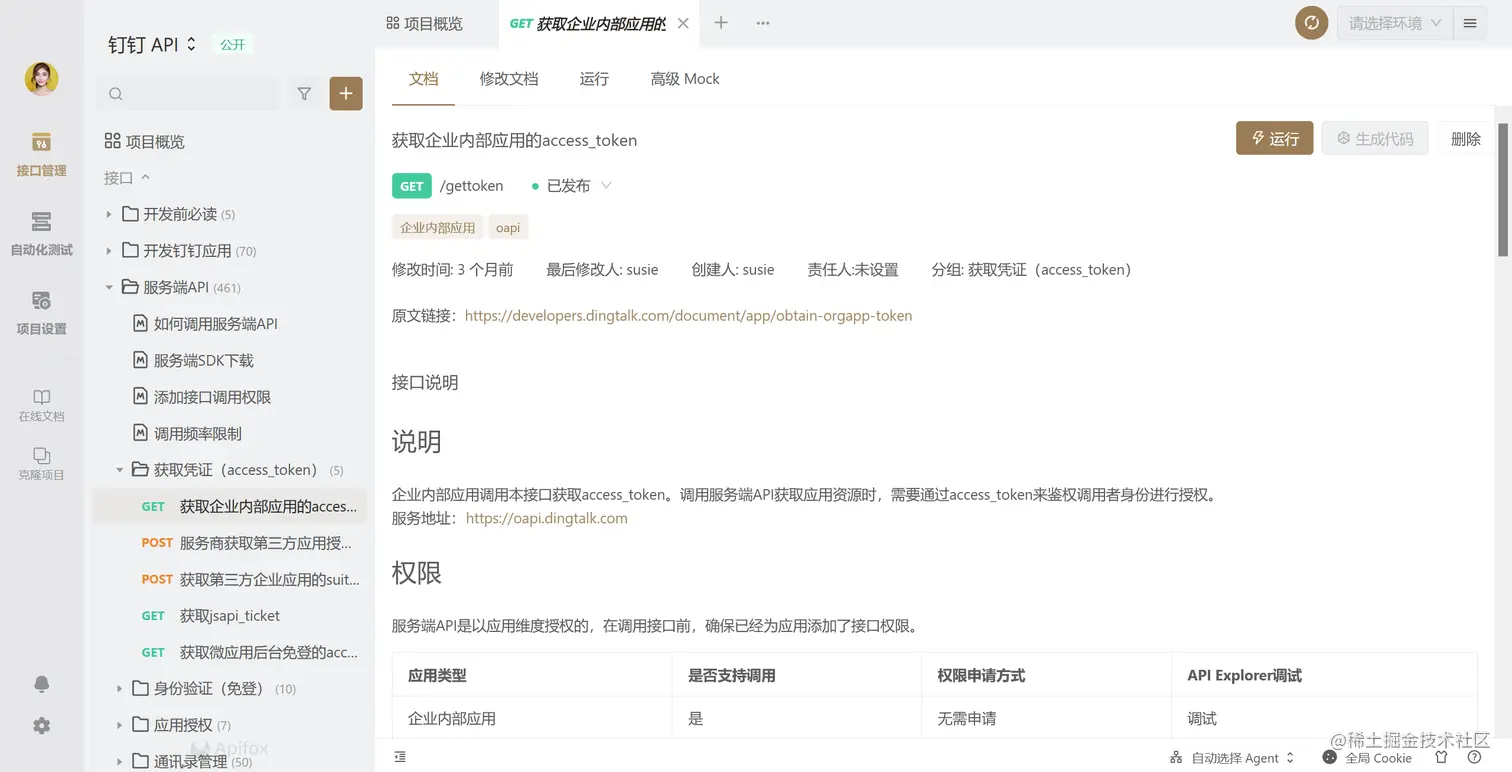The width and height of the screenshot is (1512, 772).
Task: Open the 修改文档 tab
Action: 509,78
